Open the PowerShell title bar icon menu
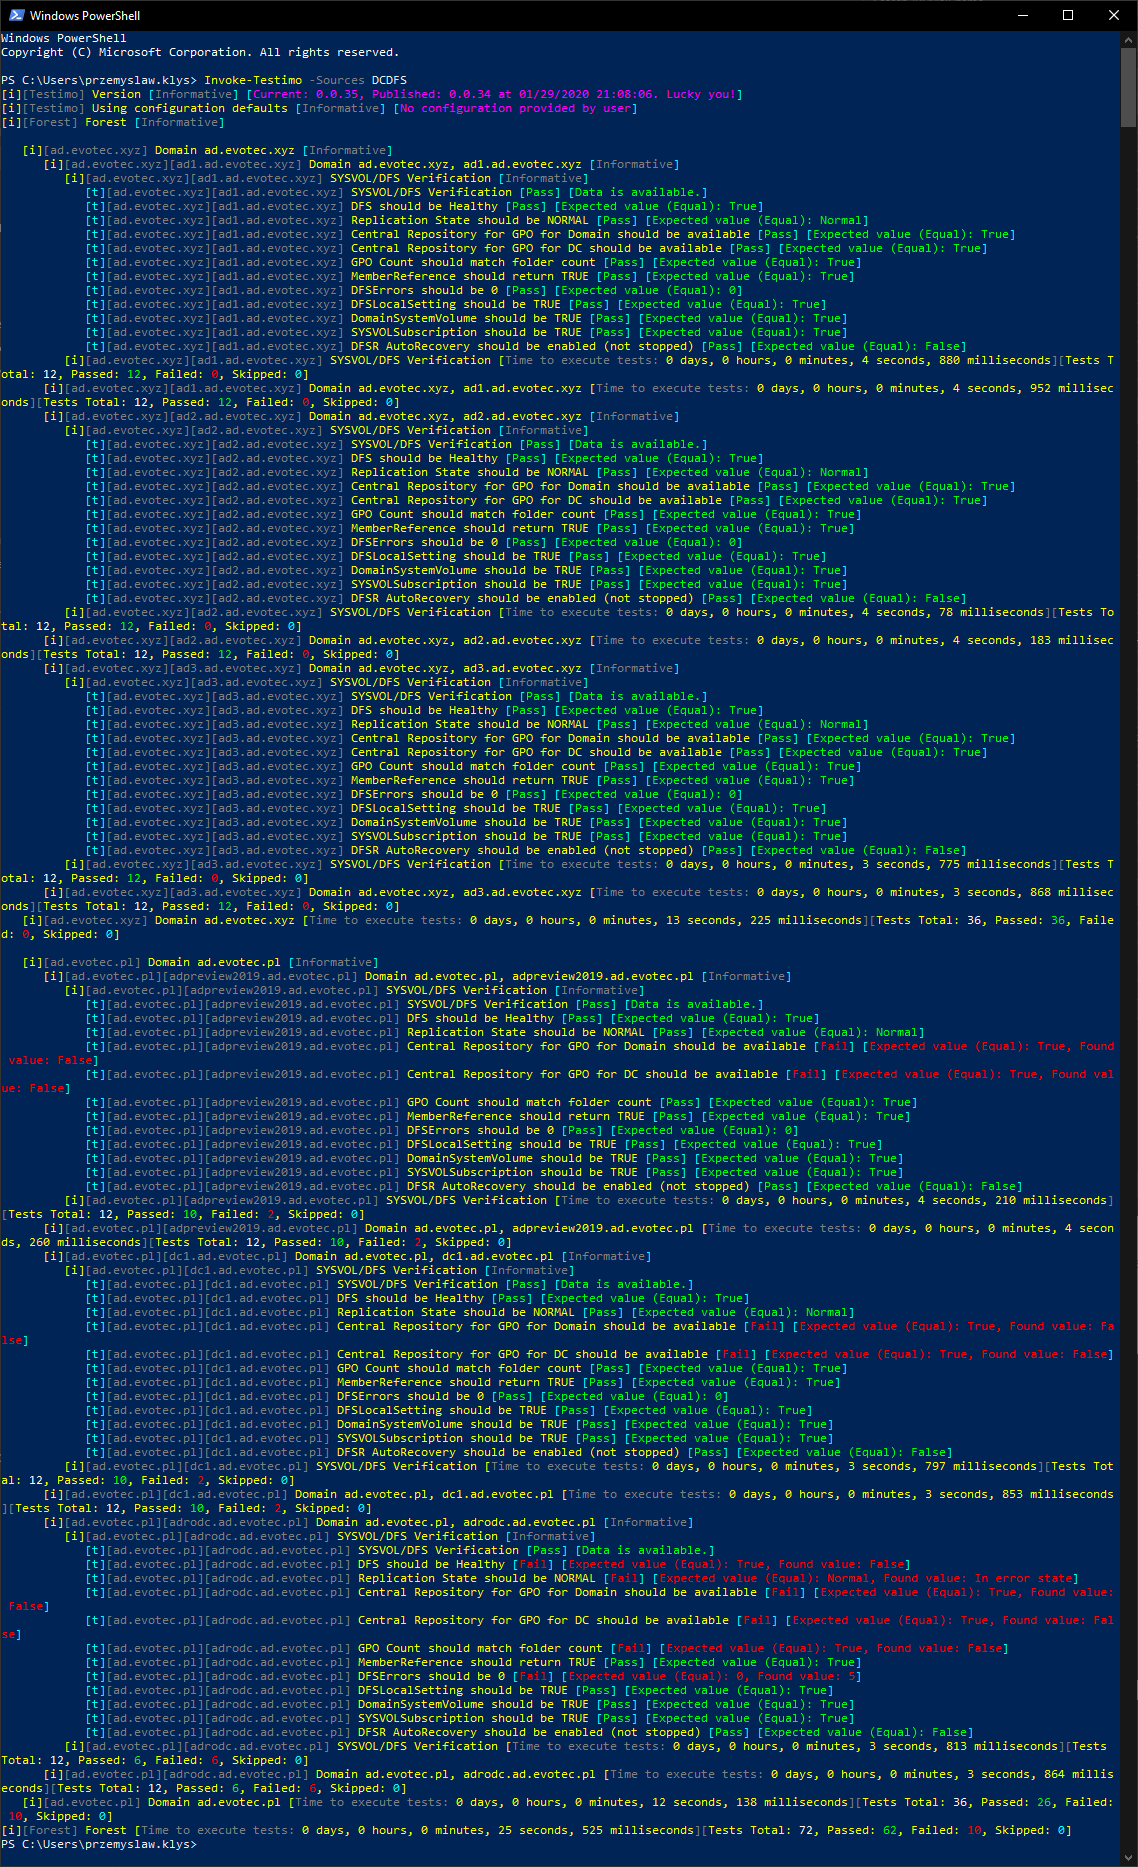This screenshot has height=1867, width=1138. (x=16, y=15)
